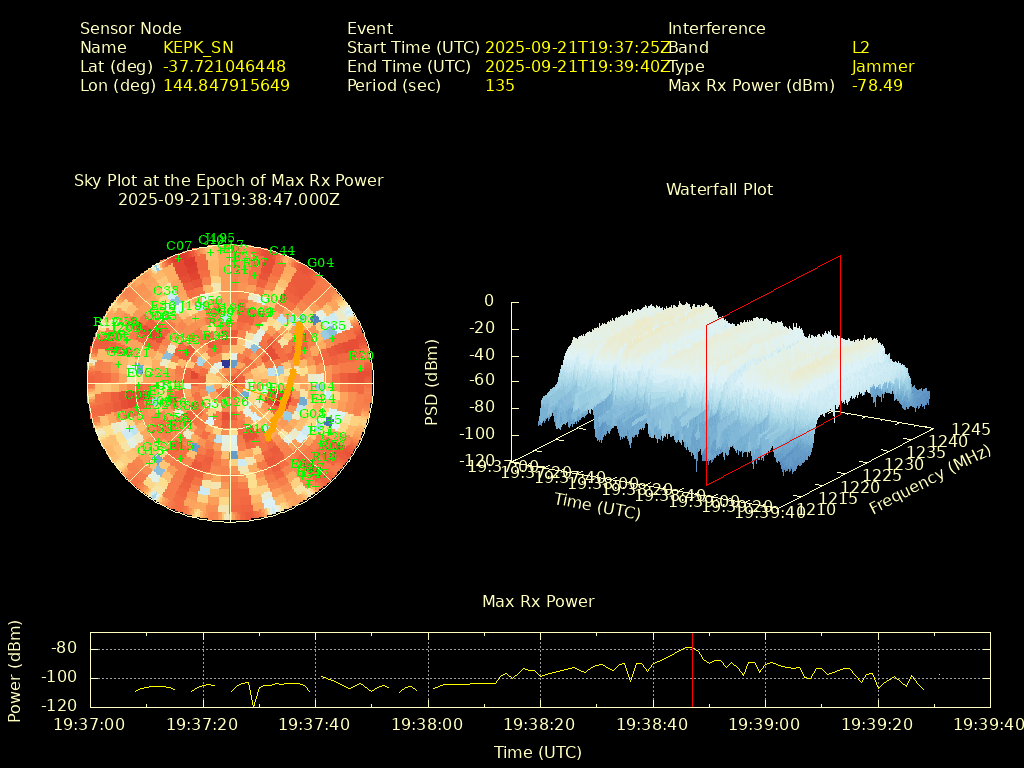Click the E04 satellite marker

pos(322,387)
